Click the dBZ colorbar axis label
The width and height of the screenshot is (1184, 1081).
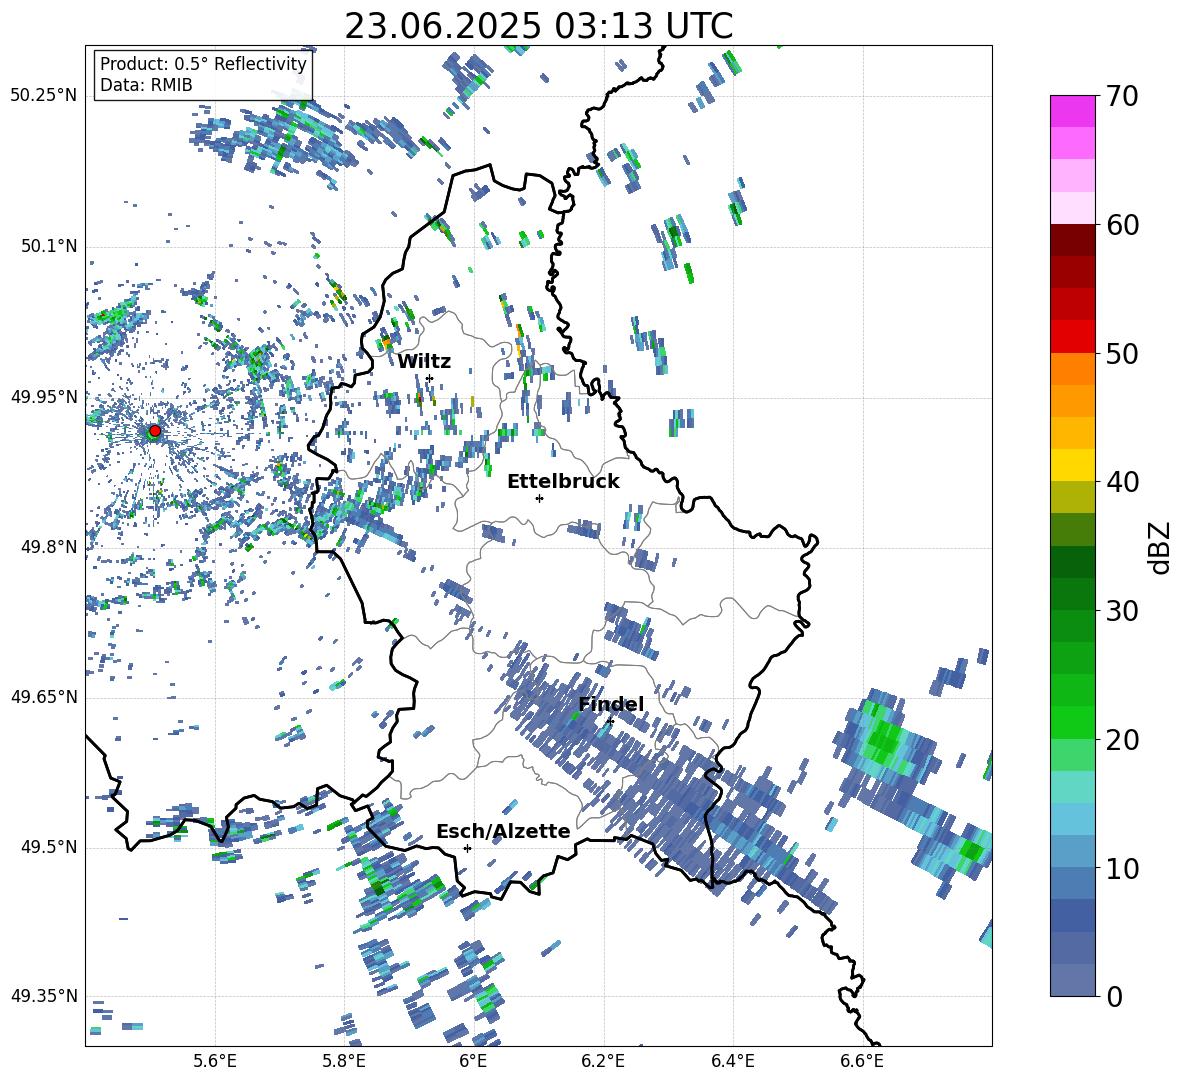(1161, 547)
